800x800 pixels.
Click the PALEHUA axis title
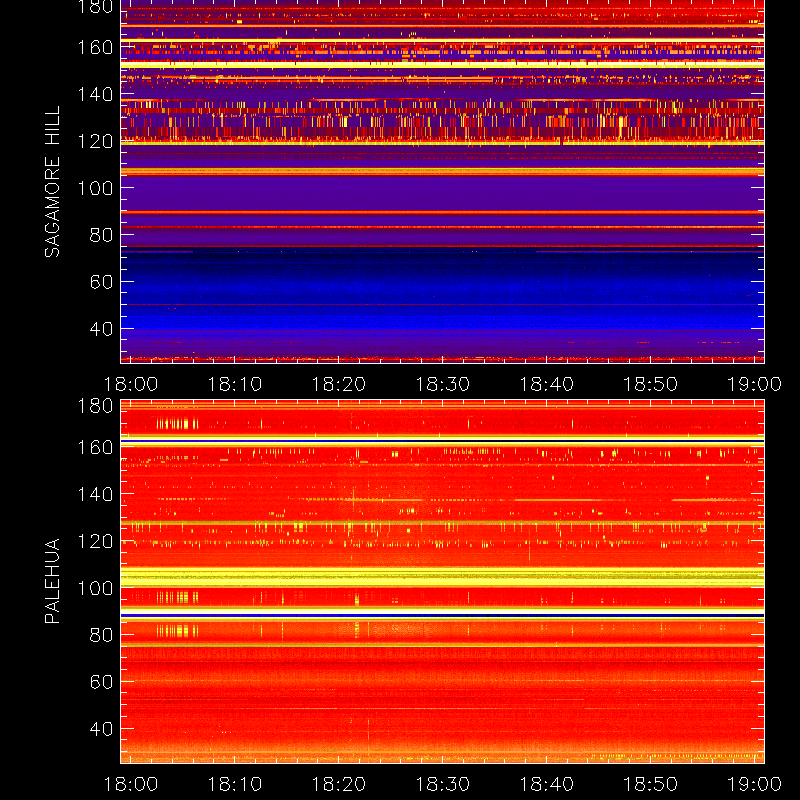[52, 581]
